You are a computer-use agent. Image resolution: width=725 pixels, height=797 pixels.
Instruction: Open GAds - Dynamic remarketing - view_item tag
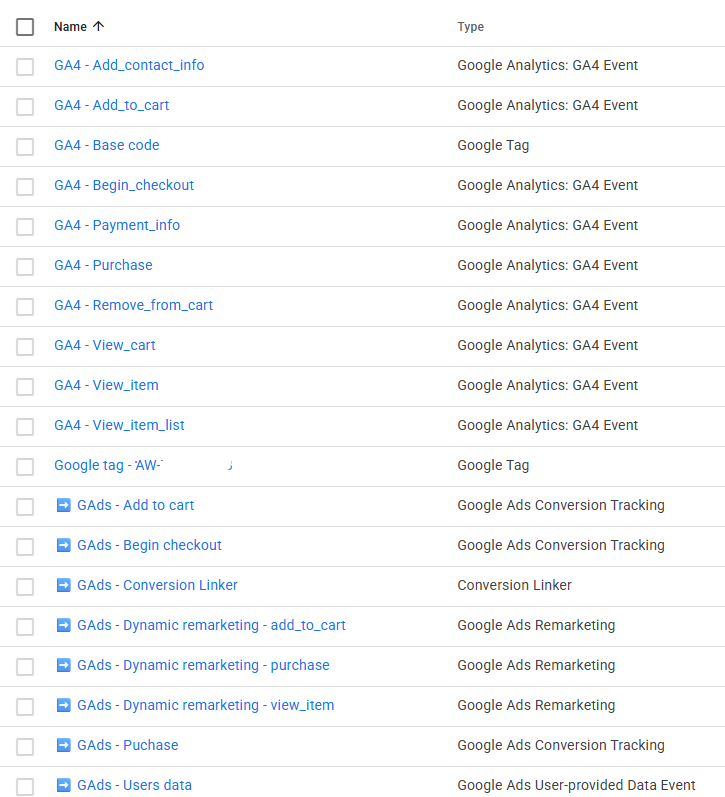point(205,705)
